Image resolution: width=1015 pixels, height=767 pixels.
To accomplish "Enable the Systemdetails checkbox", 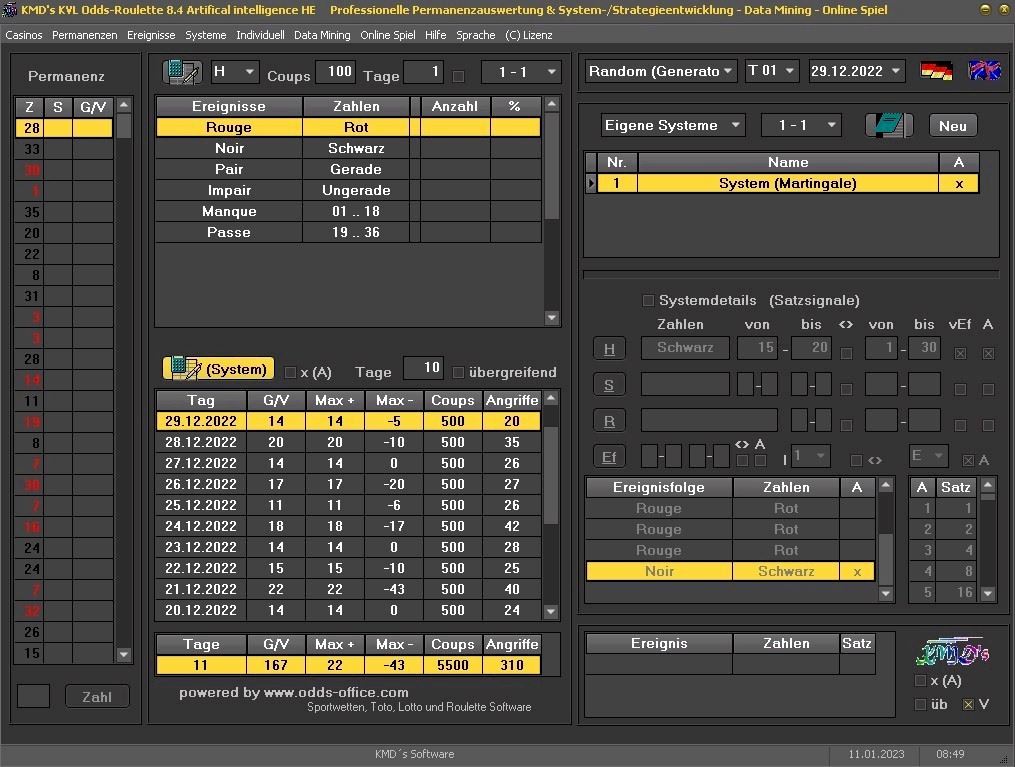I will [648, 300].
